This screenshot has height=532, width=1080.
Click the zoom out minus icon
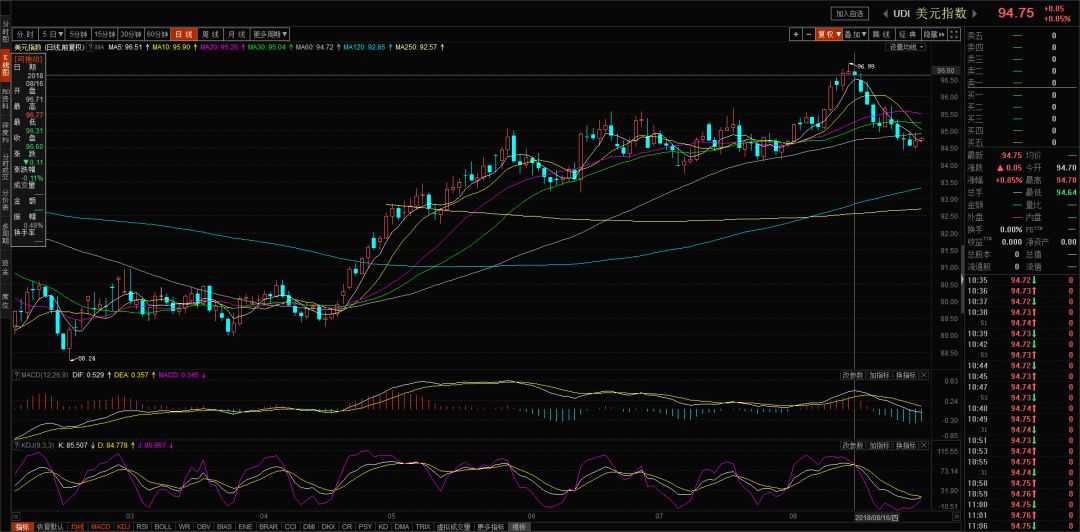(x=807, y=34)
